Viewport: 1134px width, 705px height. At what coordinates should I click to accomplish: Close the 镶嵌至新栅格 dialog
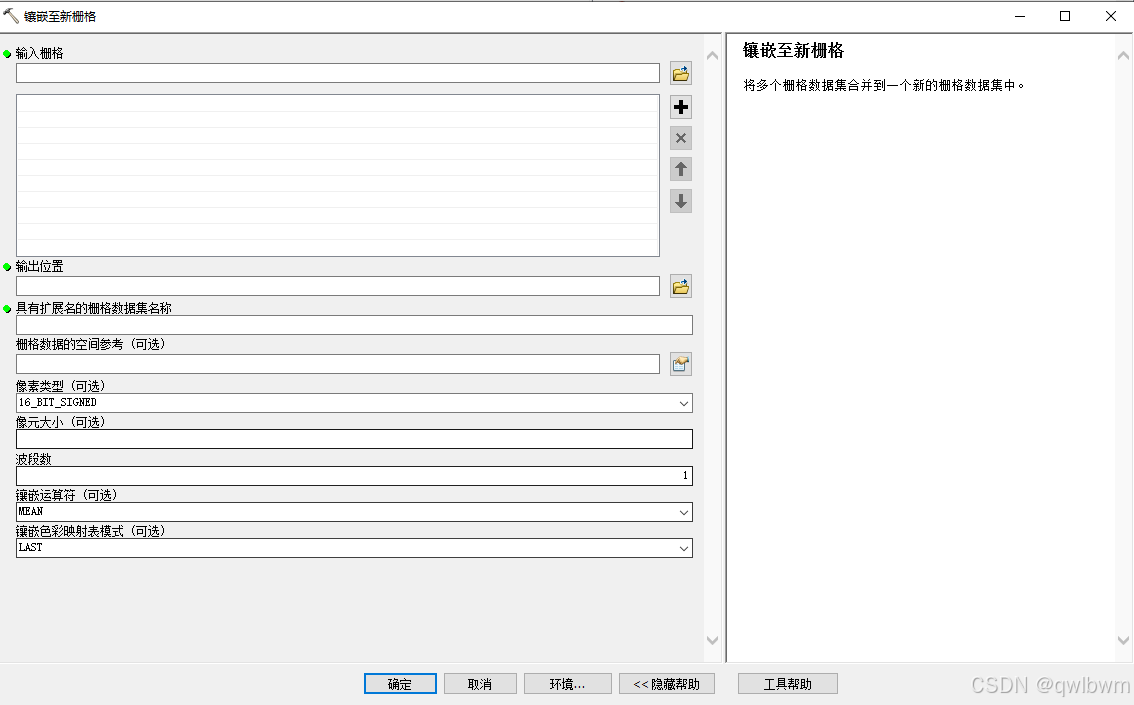[1111, 16]
